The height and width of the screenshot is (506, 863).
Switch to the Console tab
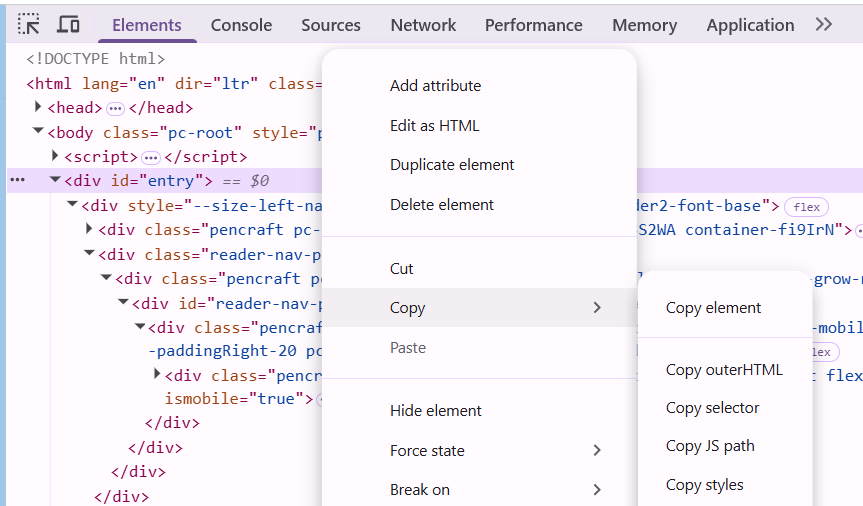241,25
